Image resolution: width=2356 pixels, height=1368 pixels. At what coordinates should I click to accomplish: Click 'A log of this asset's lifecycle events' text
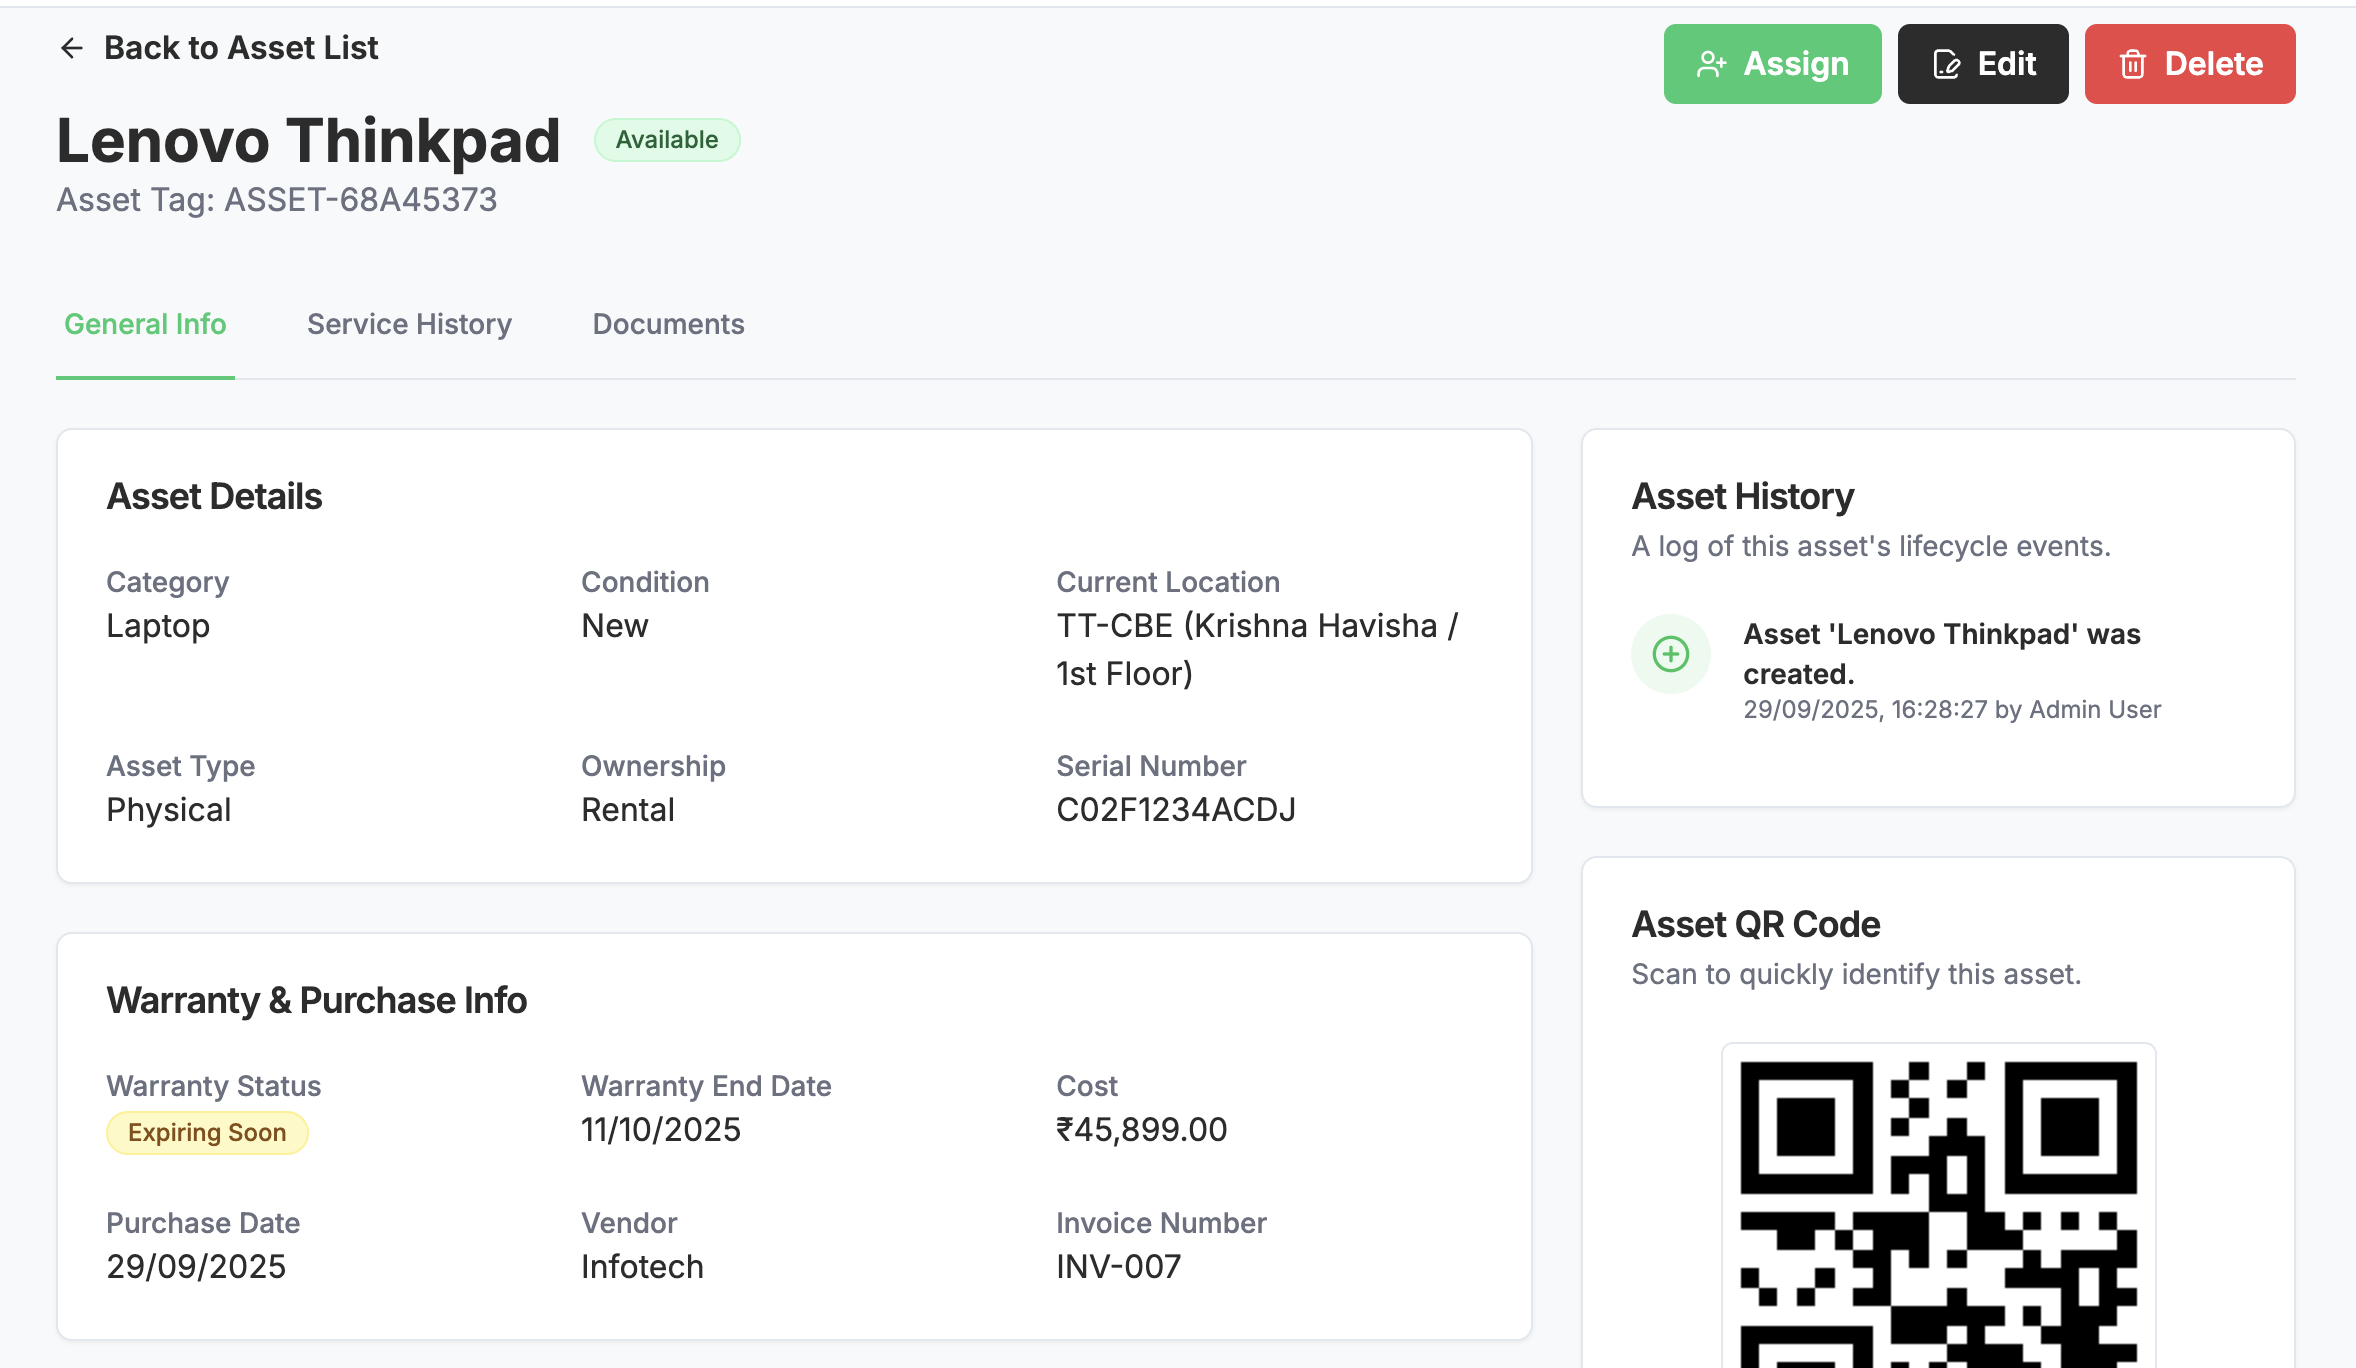1871,546
